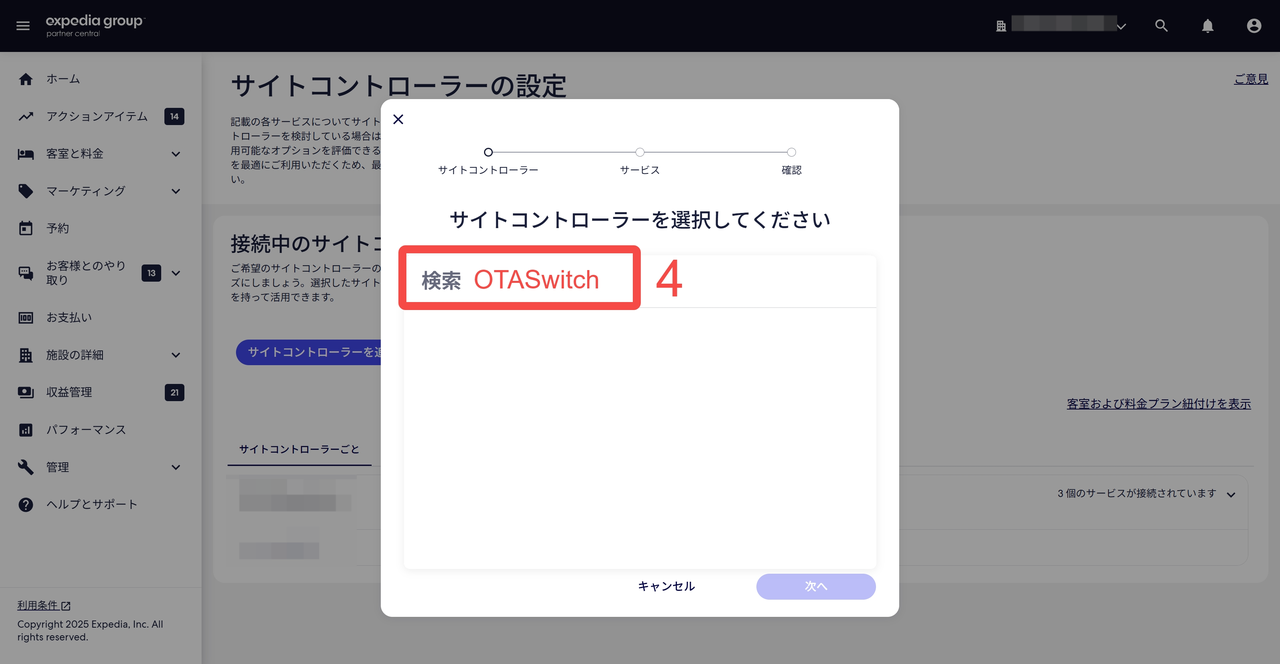
Task: Open 収益管理 in the sidebar
Action: pos(69,392)
